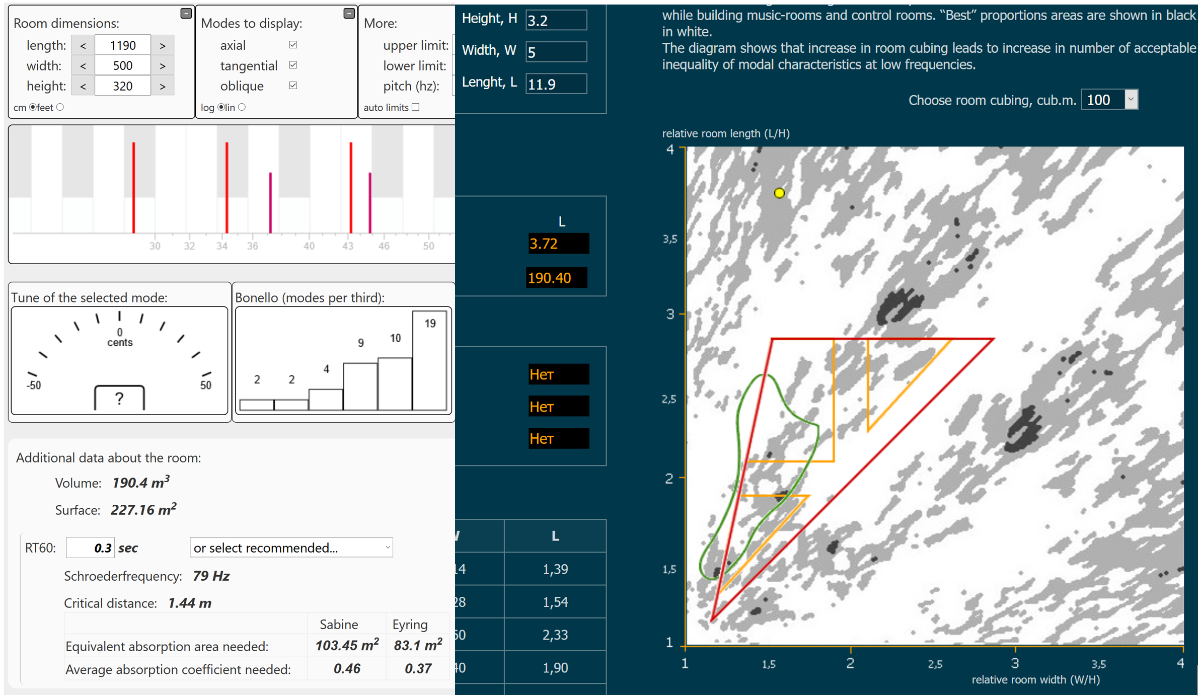Open the RT60 recommended values dropdown

(291, 548)
